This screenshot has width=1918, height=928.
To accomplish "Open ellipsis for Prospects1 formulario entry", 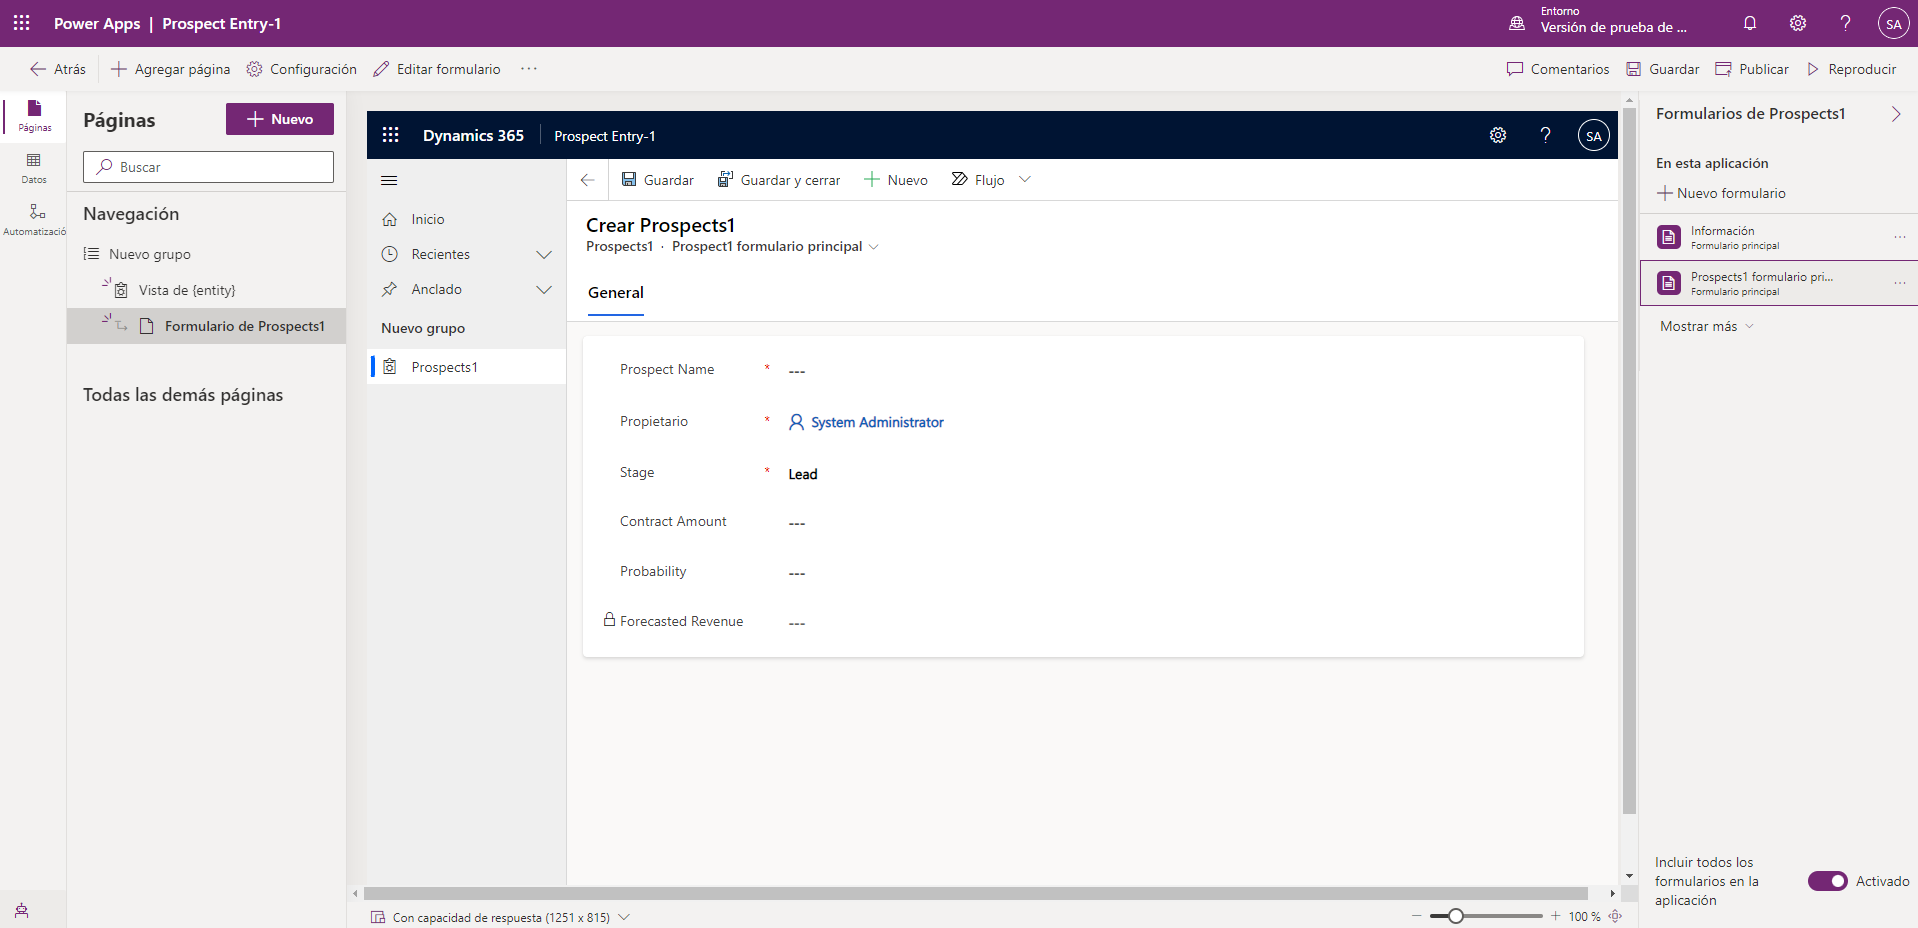I will 1899,283.
